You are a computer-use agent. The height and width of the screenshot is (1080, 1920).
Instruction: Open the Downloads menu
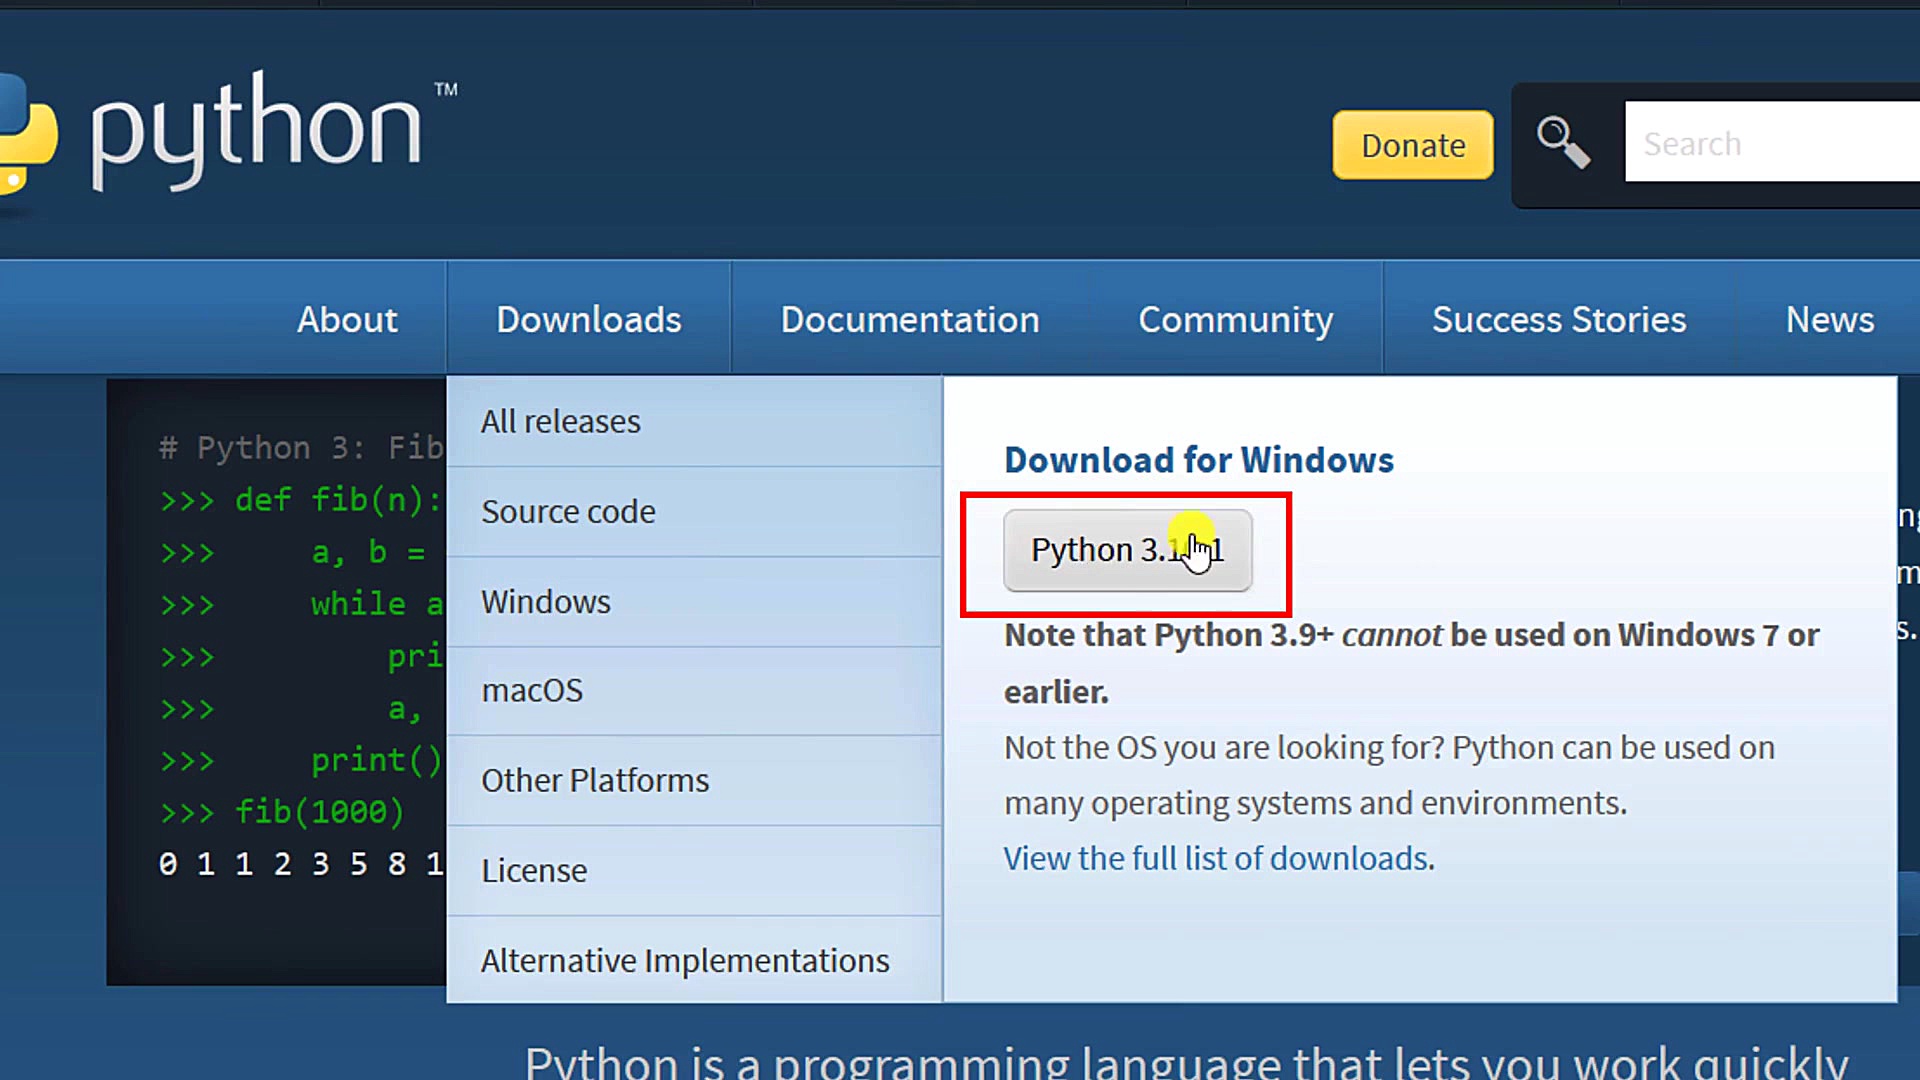pyautogui.click(x=589, y=319)
